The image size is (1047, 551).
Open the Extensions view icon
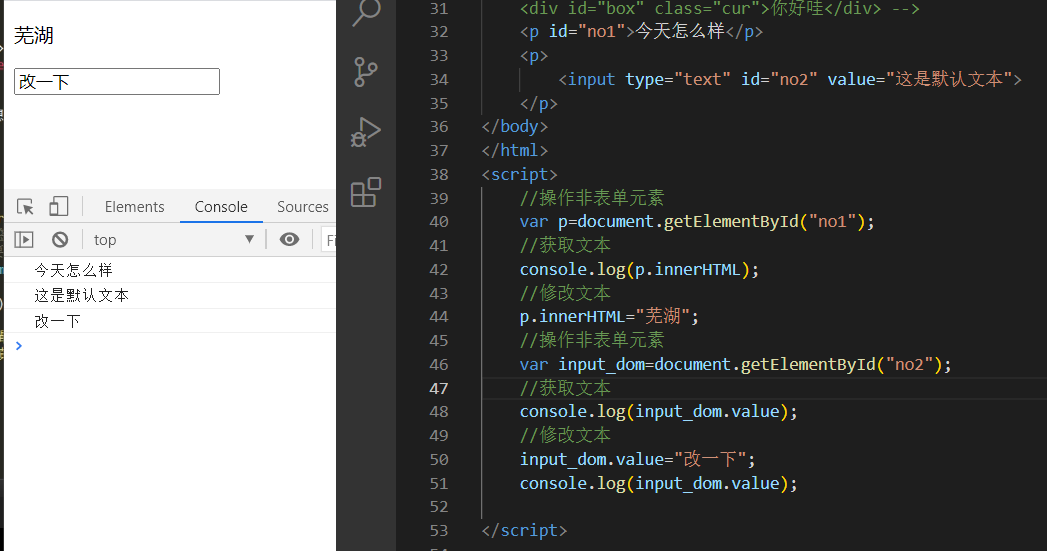[x=366, y=192]
